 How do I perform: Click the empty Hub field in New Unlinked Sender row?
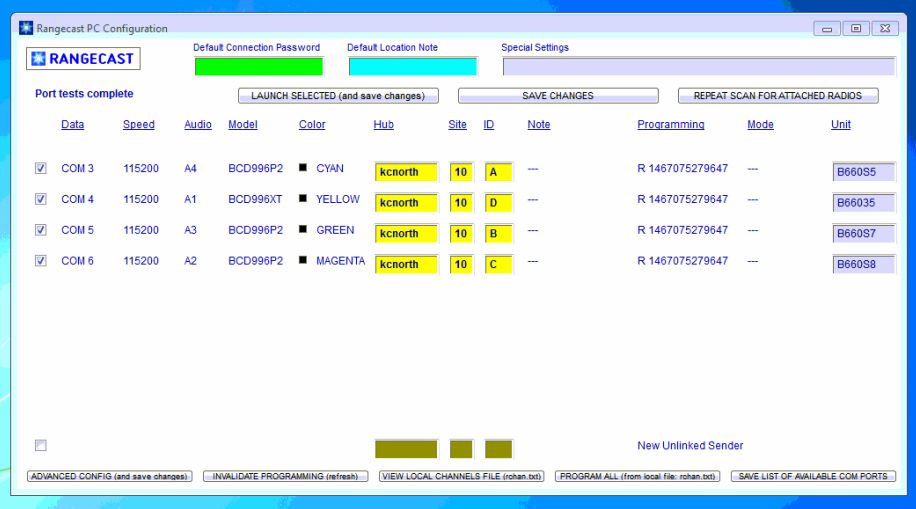pos(406,449)
